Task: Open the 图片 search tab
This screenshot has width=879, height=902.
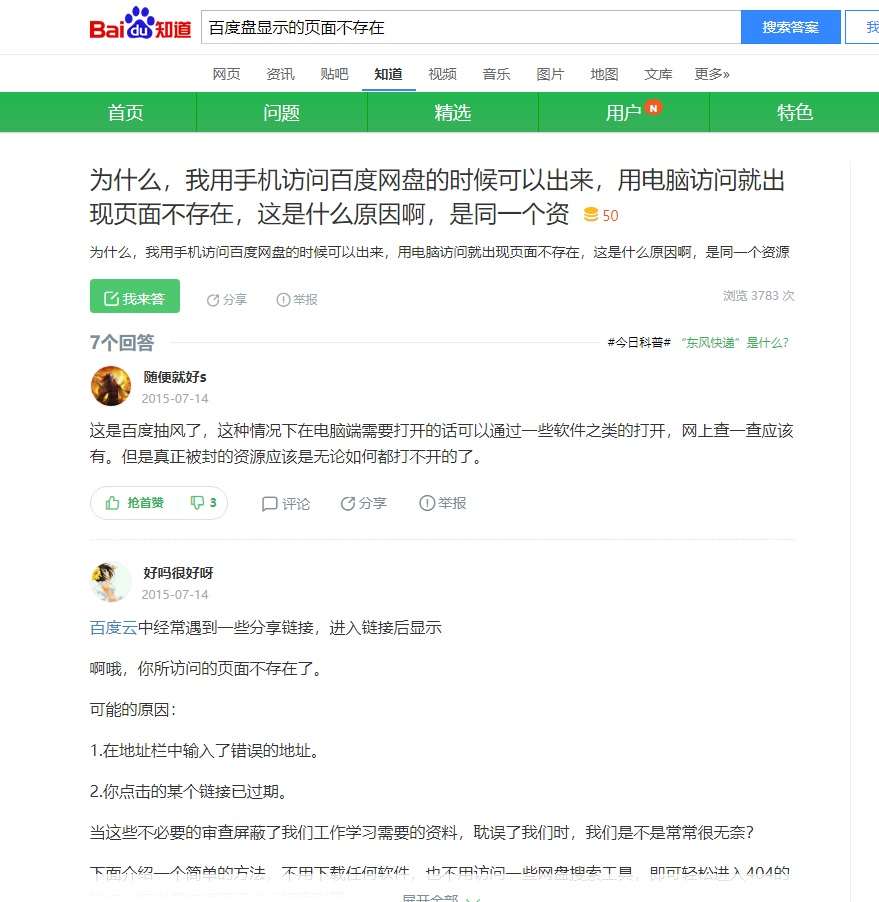Action: (551, 74)
